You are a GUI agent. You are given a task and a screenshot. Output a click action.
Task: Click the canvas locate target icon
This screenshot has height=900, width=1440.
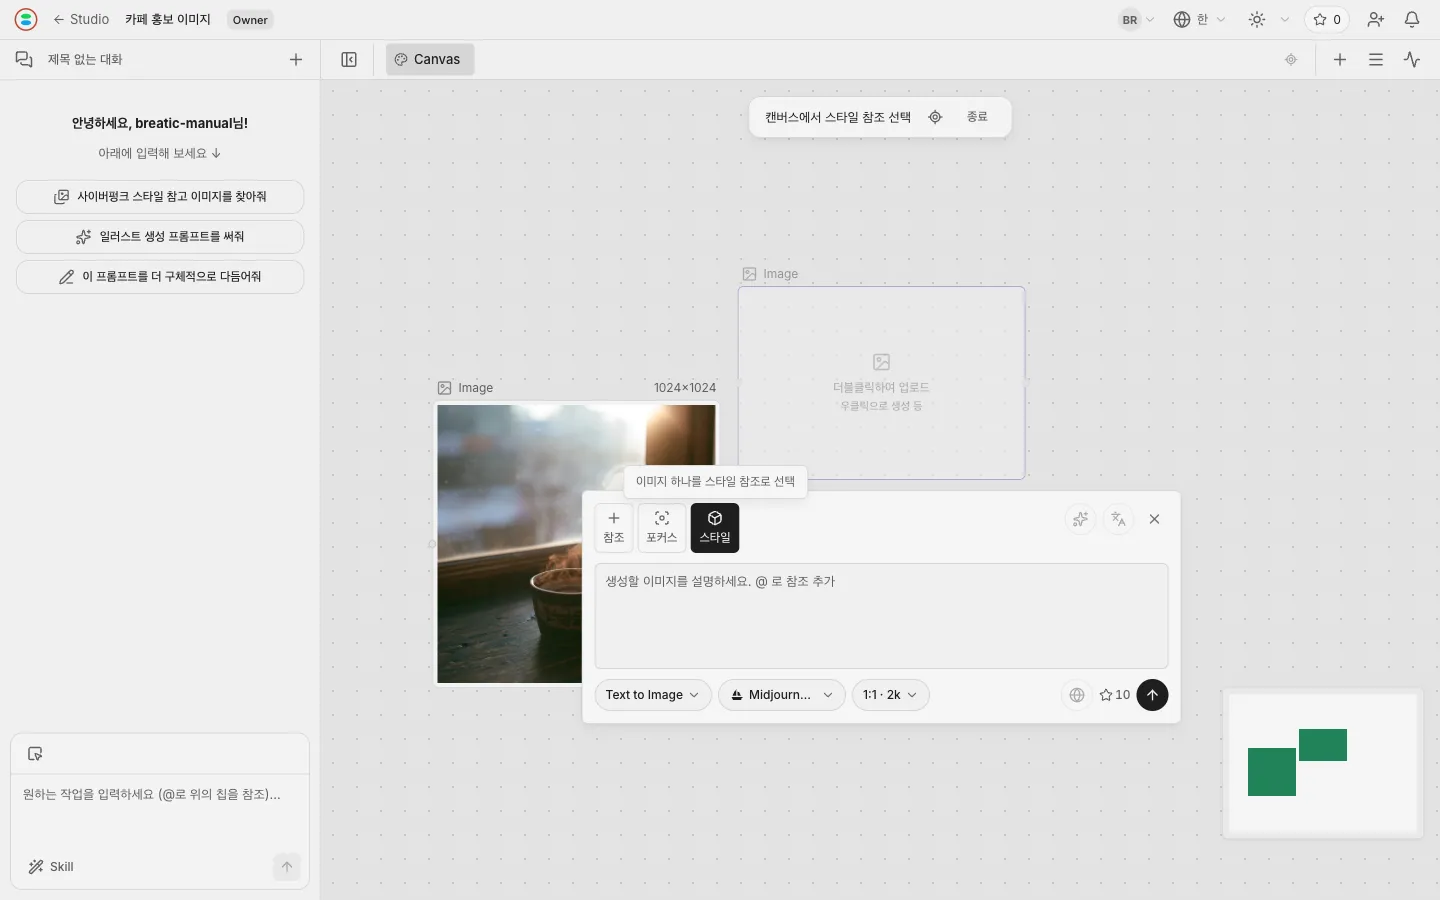pos(1291,59)
